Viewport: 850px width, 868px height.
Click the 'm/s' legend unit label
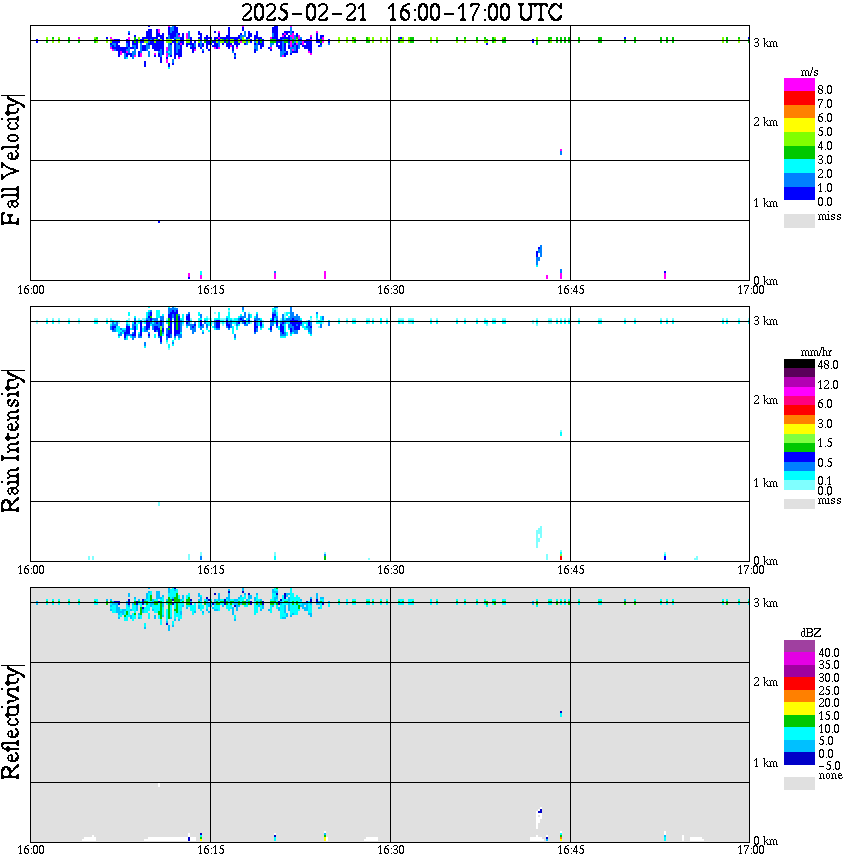809,73
